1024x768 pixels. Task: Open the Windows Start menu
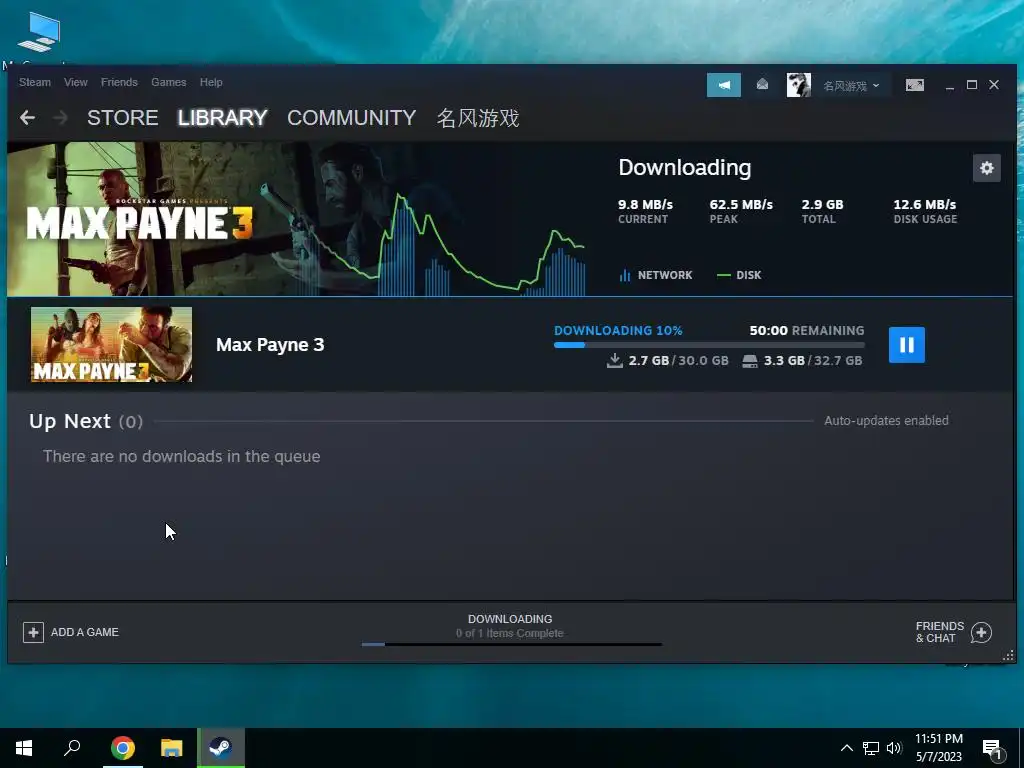tap(24, 748)
